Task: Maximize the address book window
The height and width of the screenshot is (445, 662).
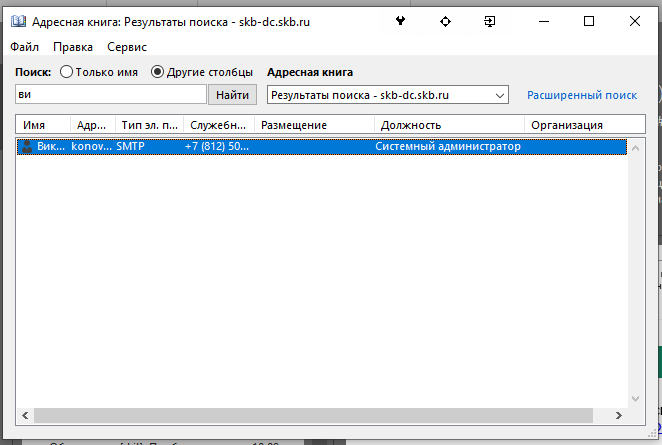Action: click(x=589, y=21)
